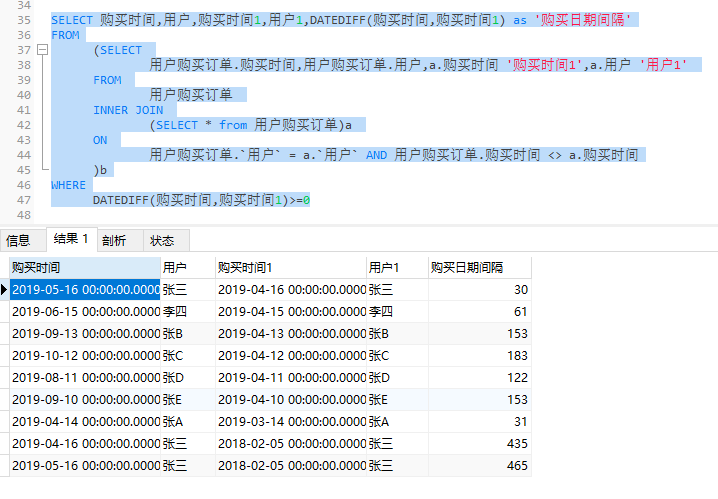Click the 用户 column header
718x499 pixels.
point(187,267)
